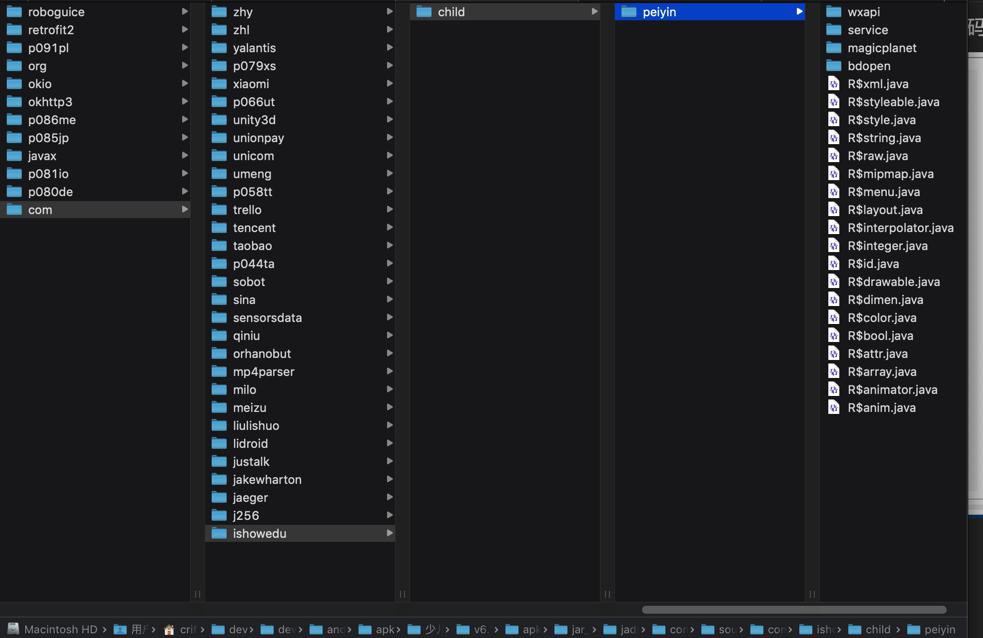Select the sensorsdata folder
The width and height of the screenshot is (983, 638).
pyautogui.click(x=300, y=318)
